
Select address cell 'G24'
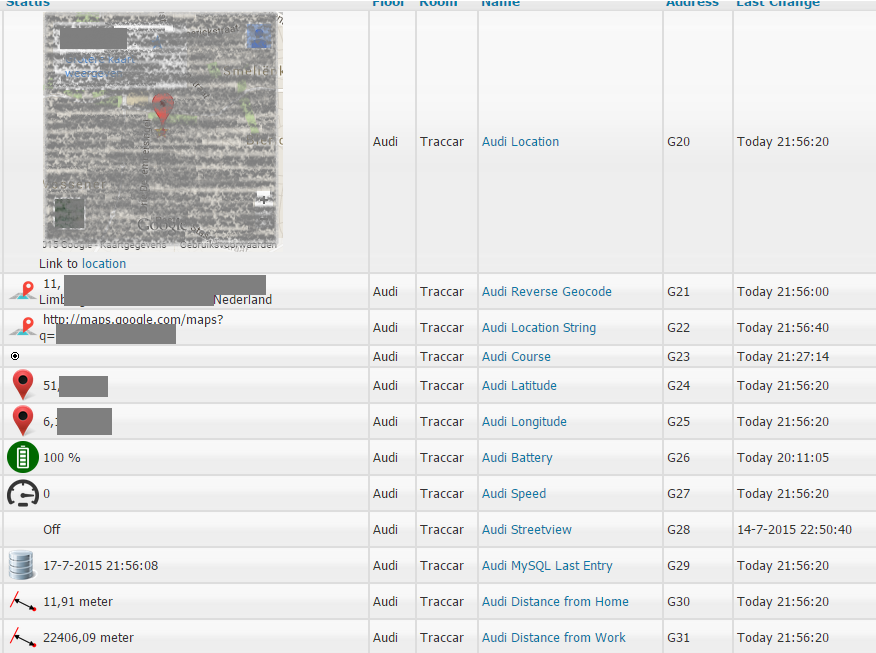[678, 385]
